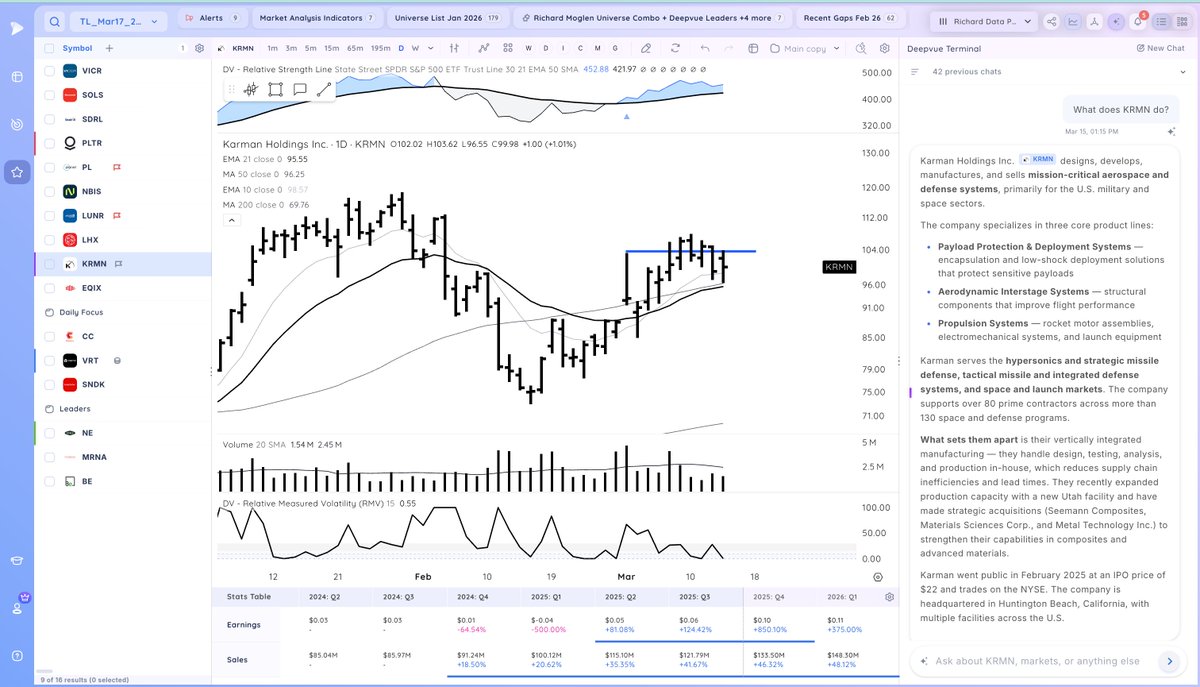Click the chart time axis settings icon
The width and height of the screenshot is (1200, 687).
point(877,577)
